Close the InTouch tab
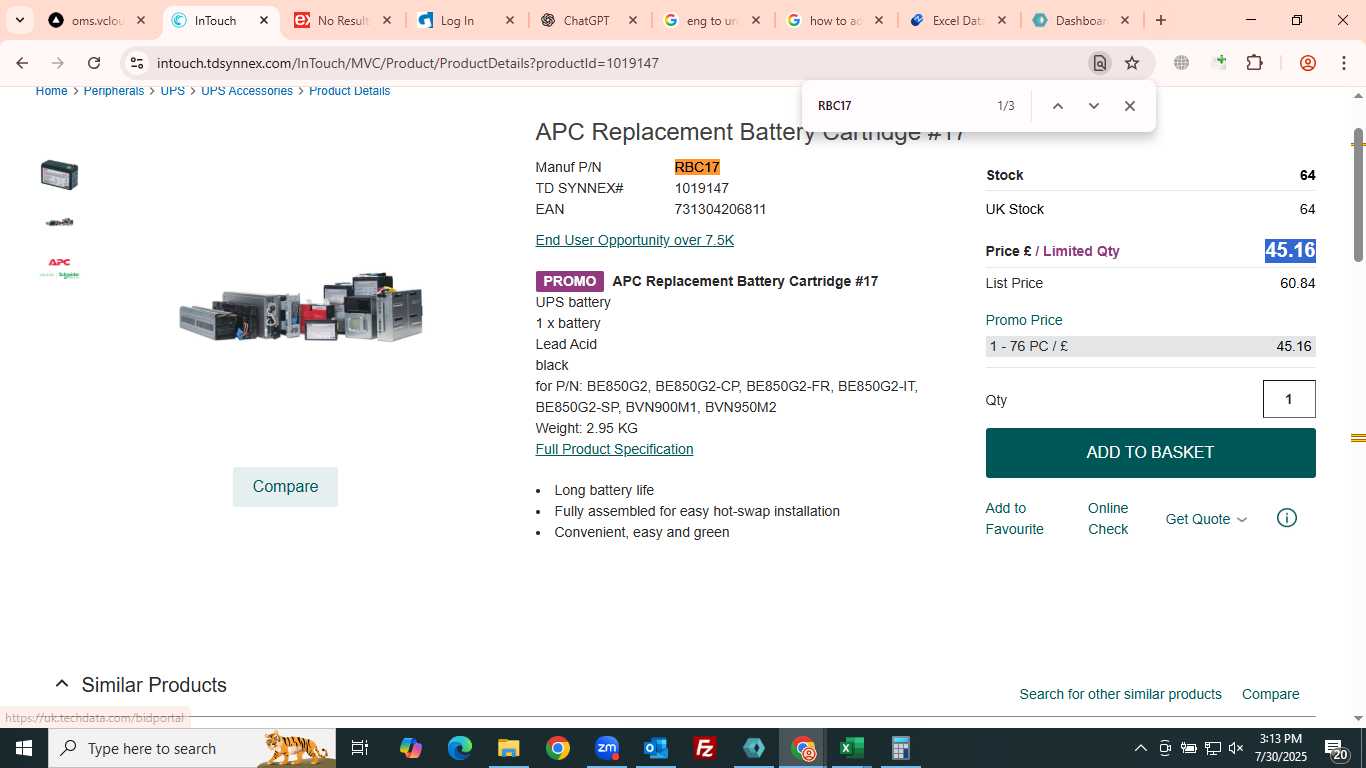This screenshot has width=1366, height=768. 264,20
